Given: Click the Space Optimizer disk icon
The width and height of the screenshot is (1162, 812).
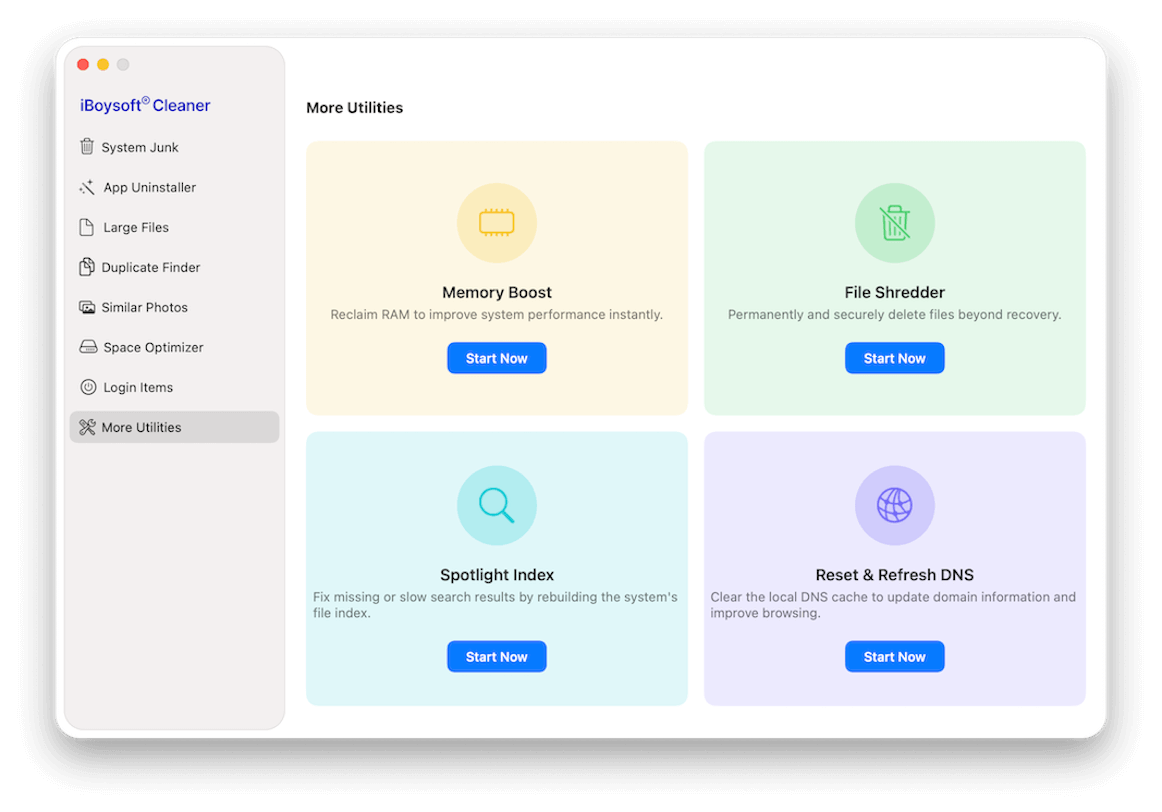Looking at the screenshot, I should (88, 347).
